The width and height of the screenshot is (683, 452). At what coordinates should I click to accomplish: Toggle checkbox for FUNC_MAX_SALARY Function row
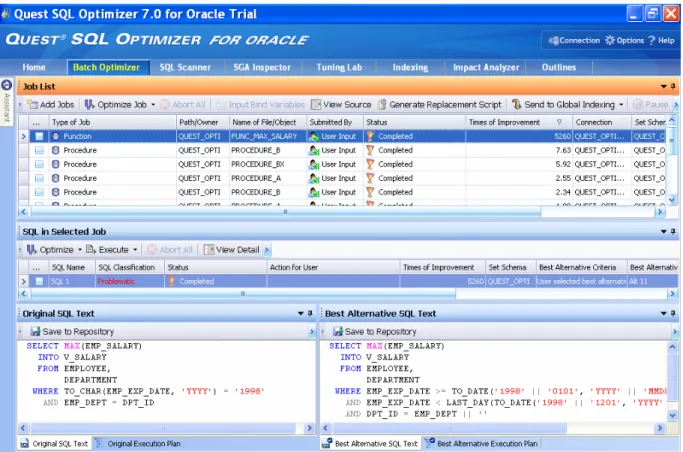pyautogui.click(x=39, y=136)
